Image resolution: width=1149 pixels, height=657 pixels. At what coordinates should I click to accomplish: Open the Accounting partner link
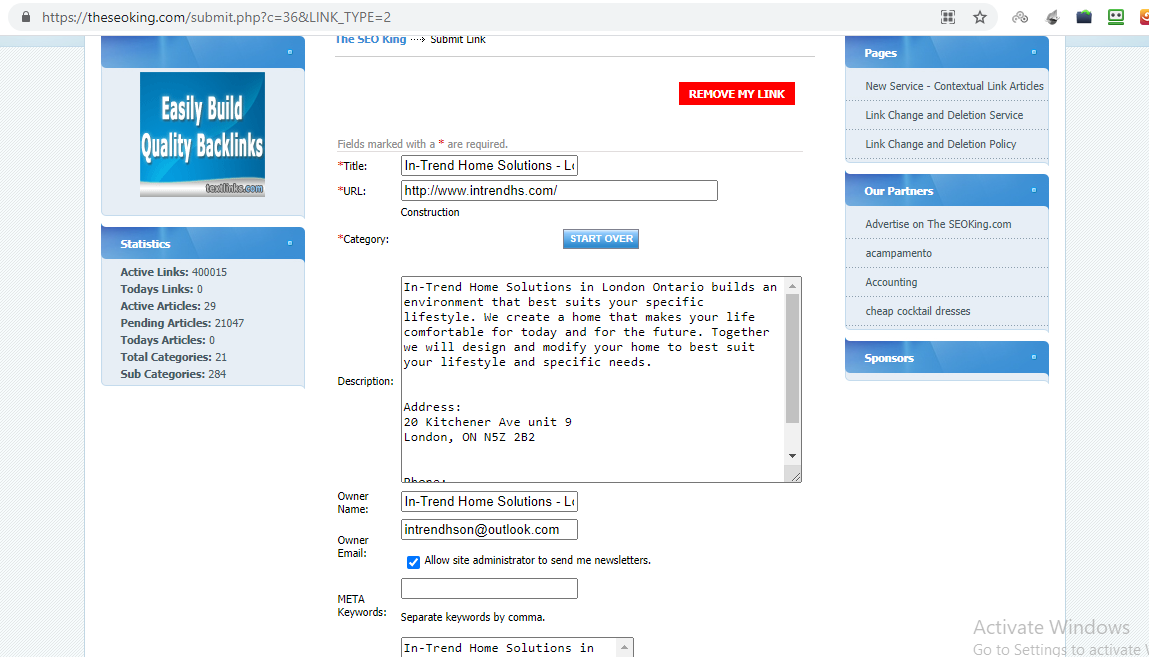891,282
